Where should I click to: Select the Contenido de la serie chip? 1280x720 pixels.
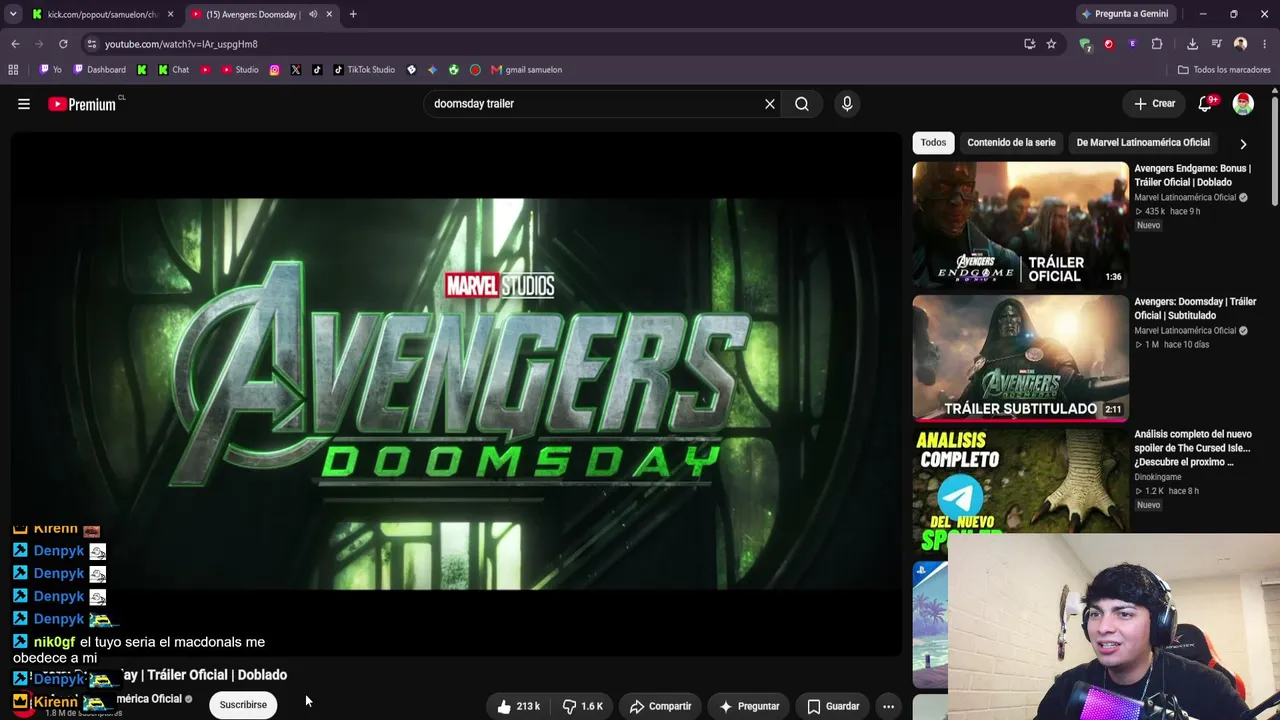1011,142
